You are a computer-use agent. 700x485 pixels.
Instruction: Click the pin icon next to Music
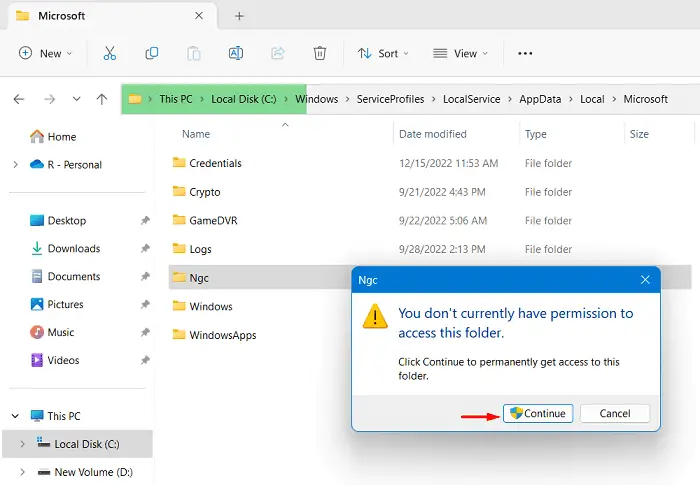[x=145, y=332]
